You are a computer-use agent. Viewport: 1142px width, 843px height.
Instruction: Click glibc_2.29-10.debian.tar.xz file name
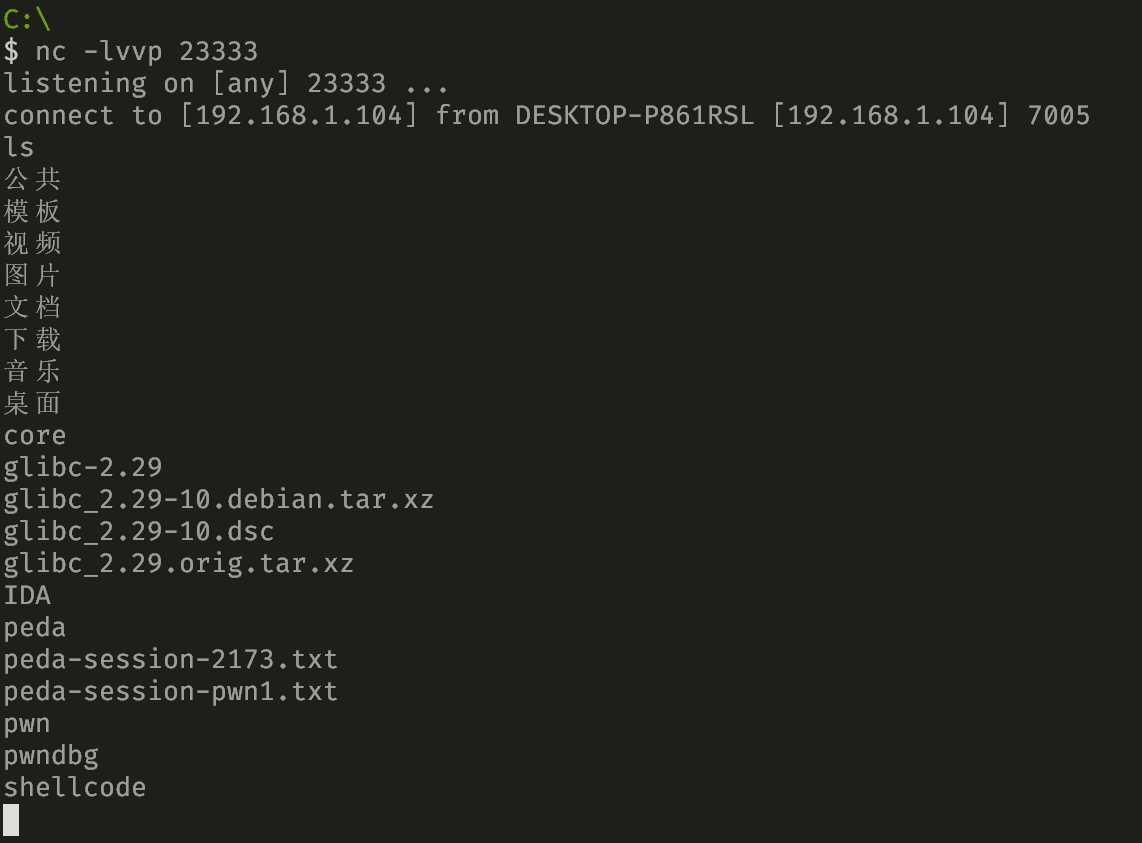pos(218,500)
